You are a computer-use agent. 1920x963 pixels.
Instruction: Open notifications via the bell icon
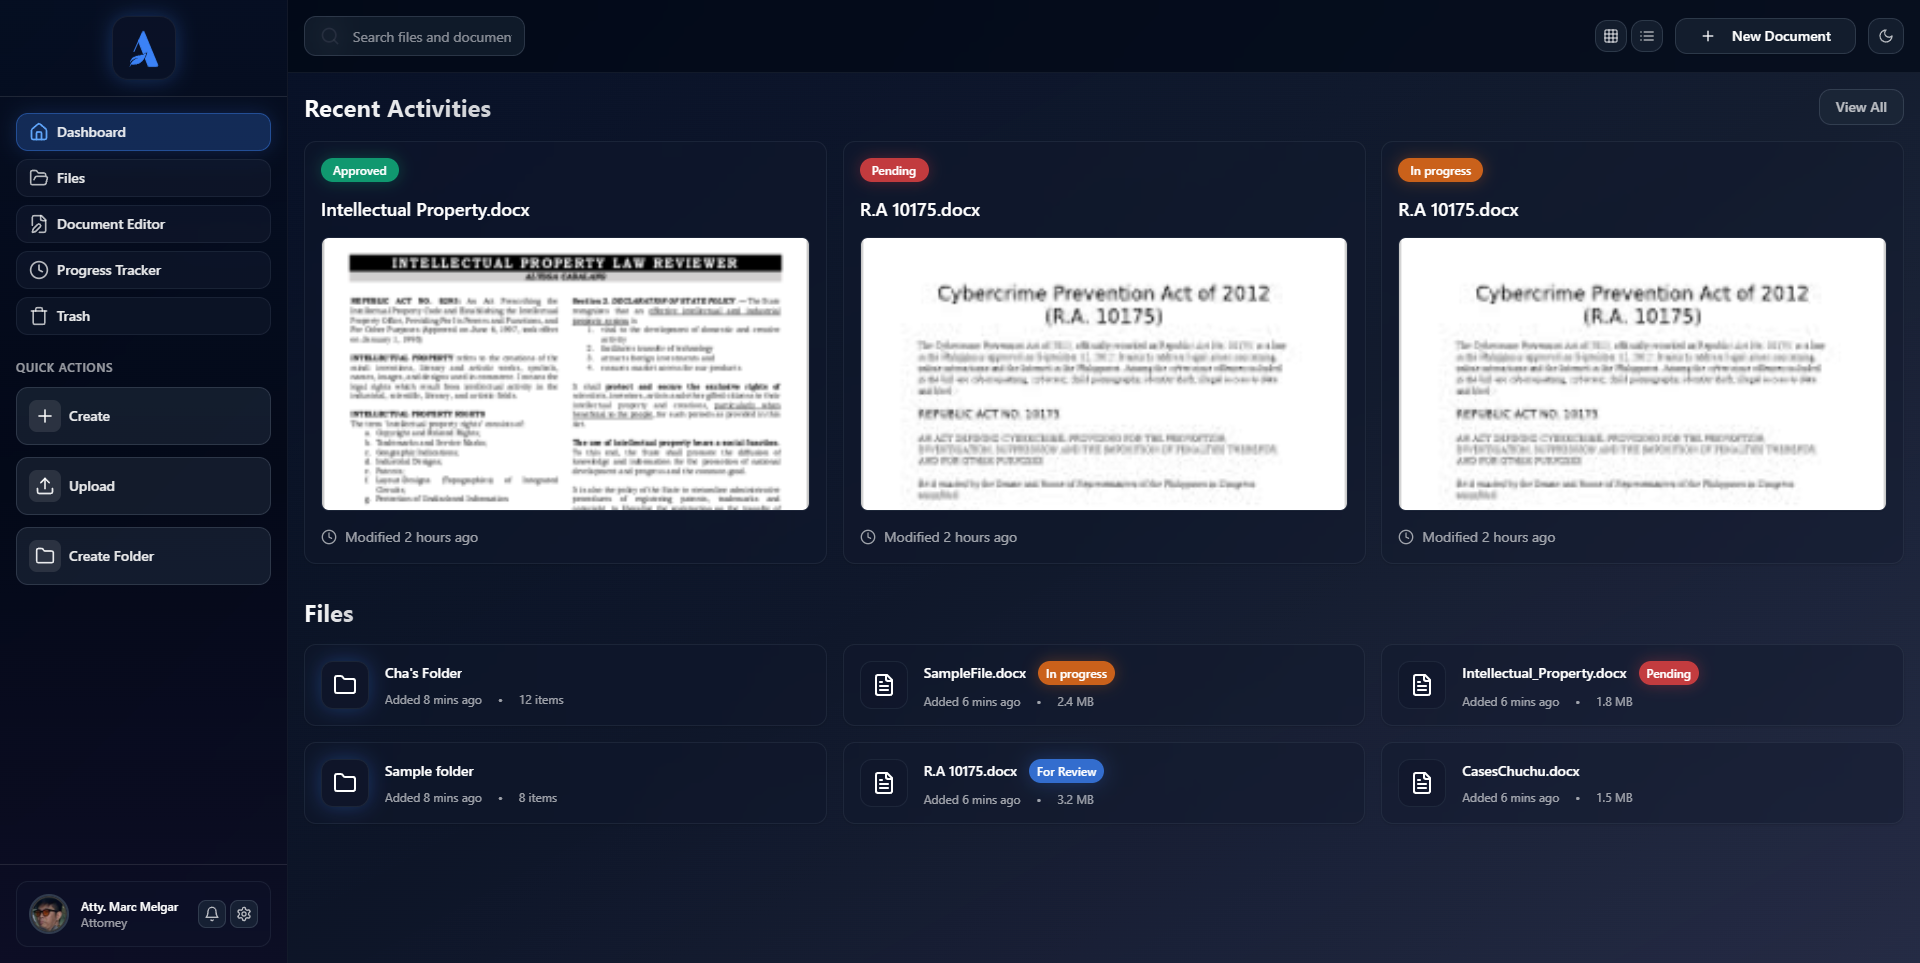(x=210, y=913)
